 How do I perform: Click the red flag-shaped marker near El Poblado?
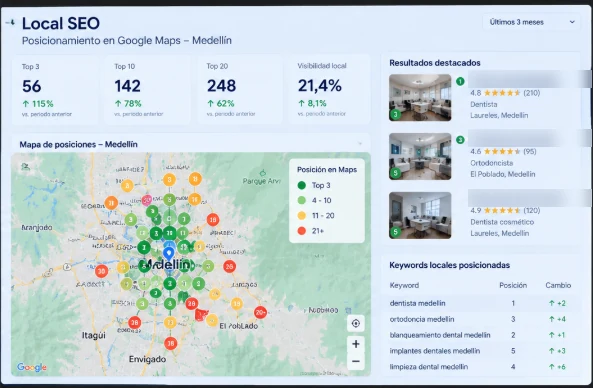tap(201, 315)
